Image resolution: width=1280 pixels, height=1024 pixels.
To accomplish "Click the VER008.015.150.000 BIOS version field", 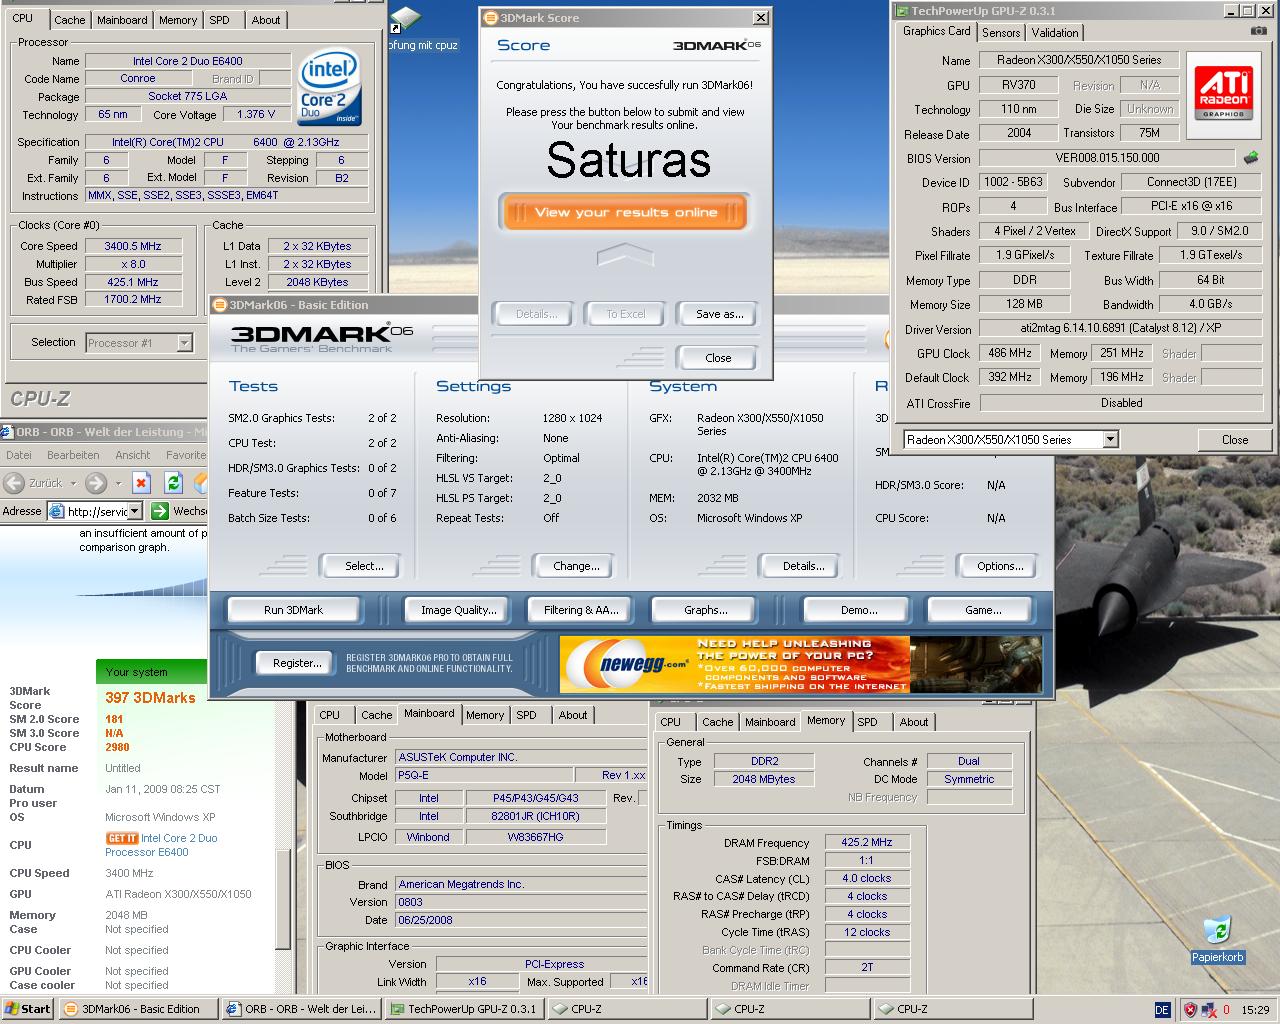I will tap(1108, 158).
